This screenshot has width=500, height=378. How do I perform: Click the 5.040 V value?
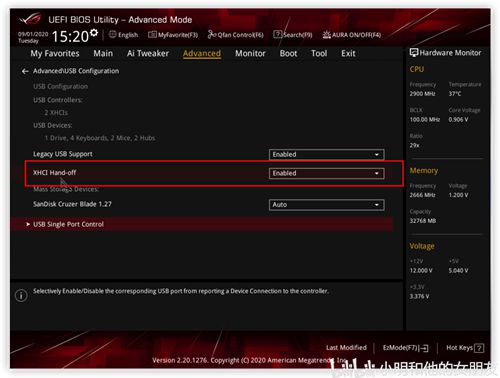[458, 270]
